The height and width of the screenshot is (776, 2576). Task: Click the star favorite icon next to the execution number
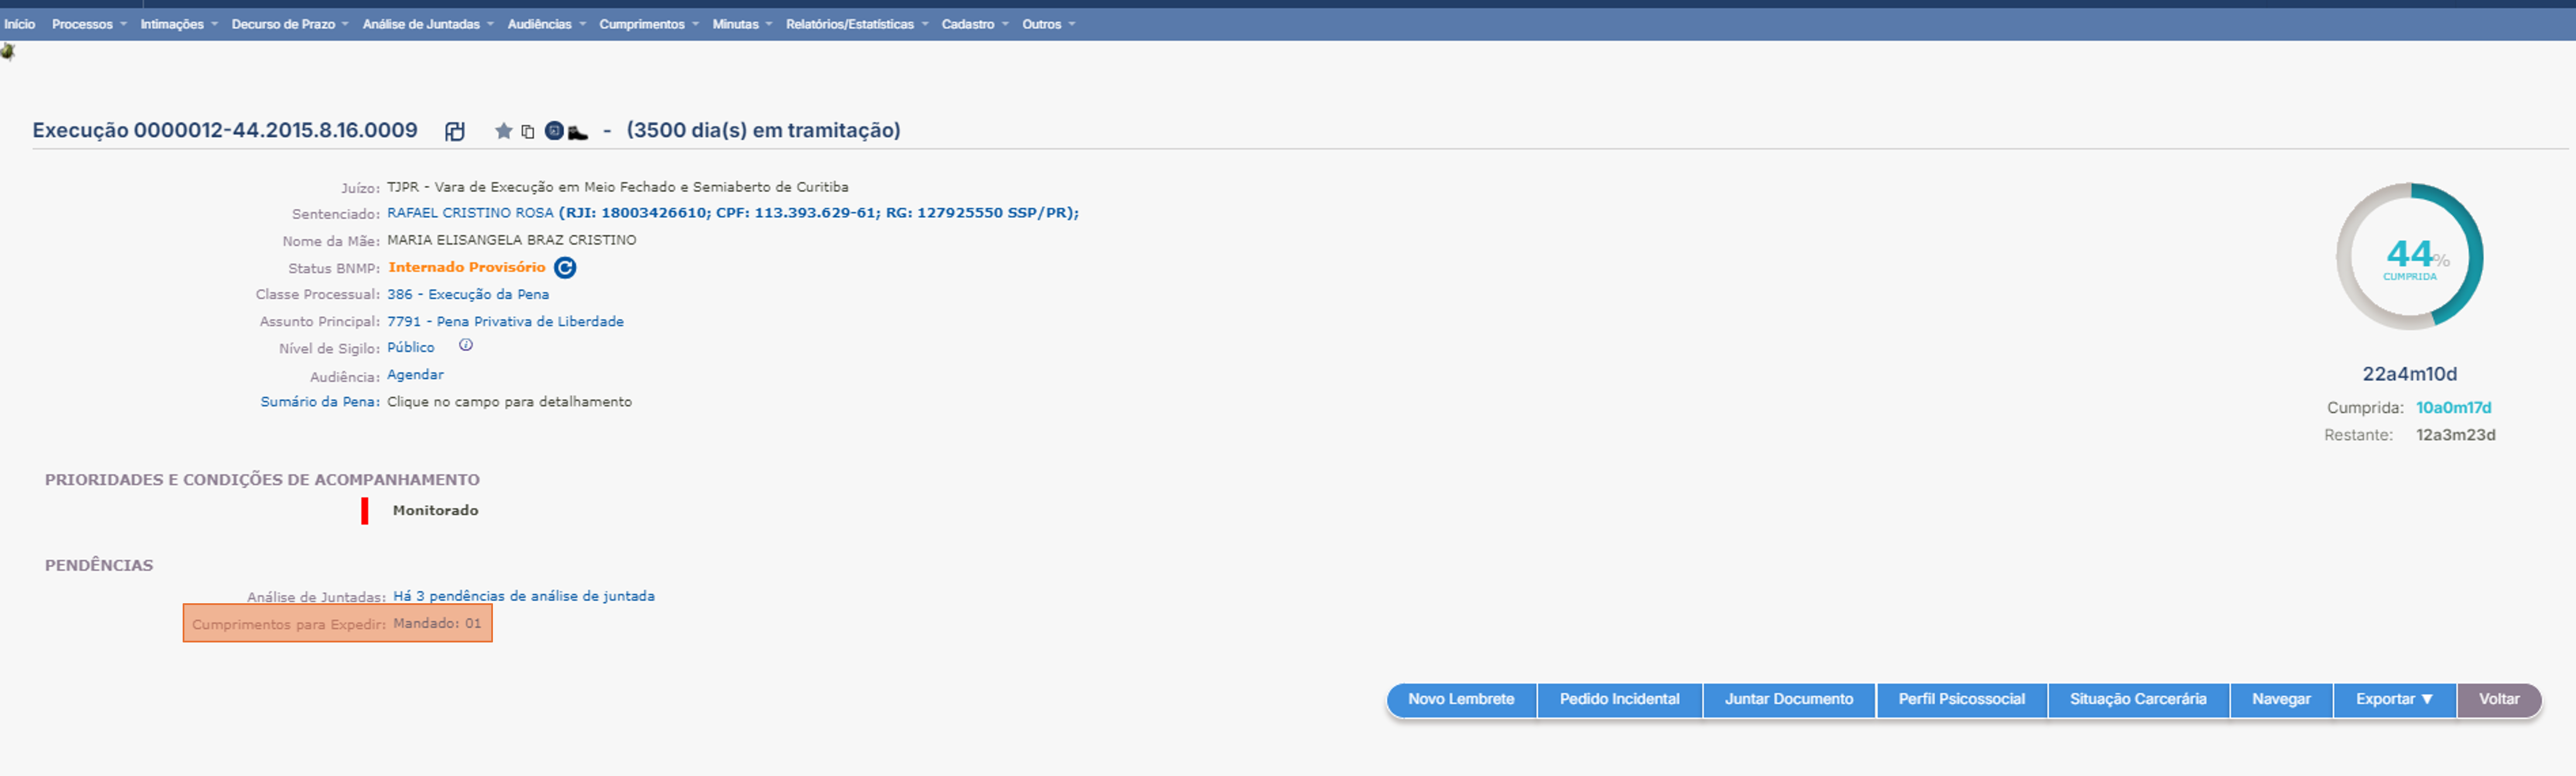coord(503,131)
